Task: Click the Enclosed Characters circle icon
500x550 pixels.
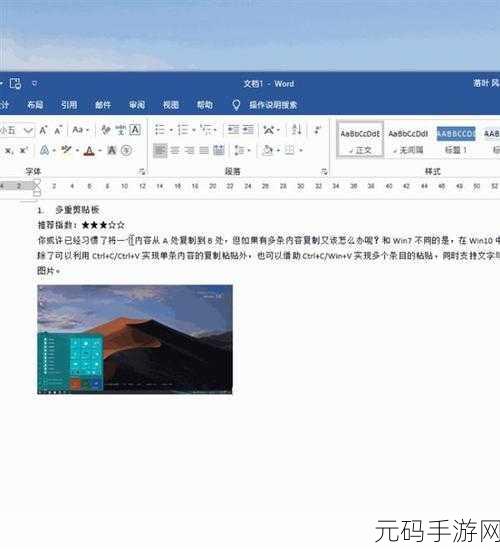Action: click(x=126, y=151)
